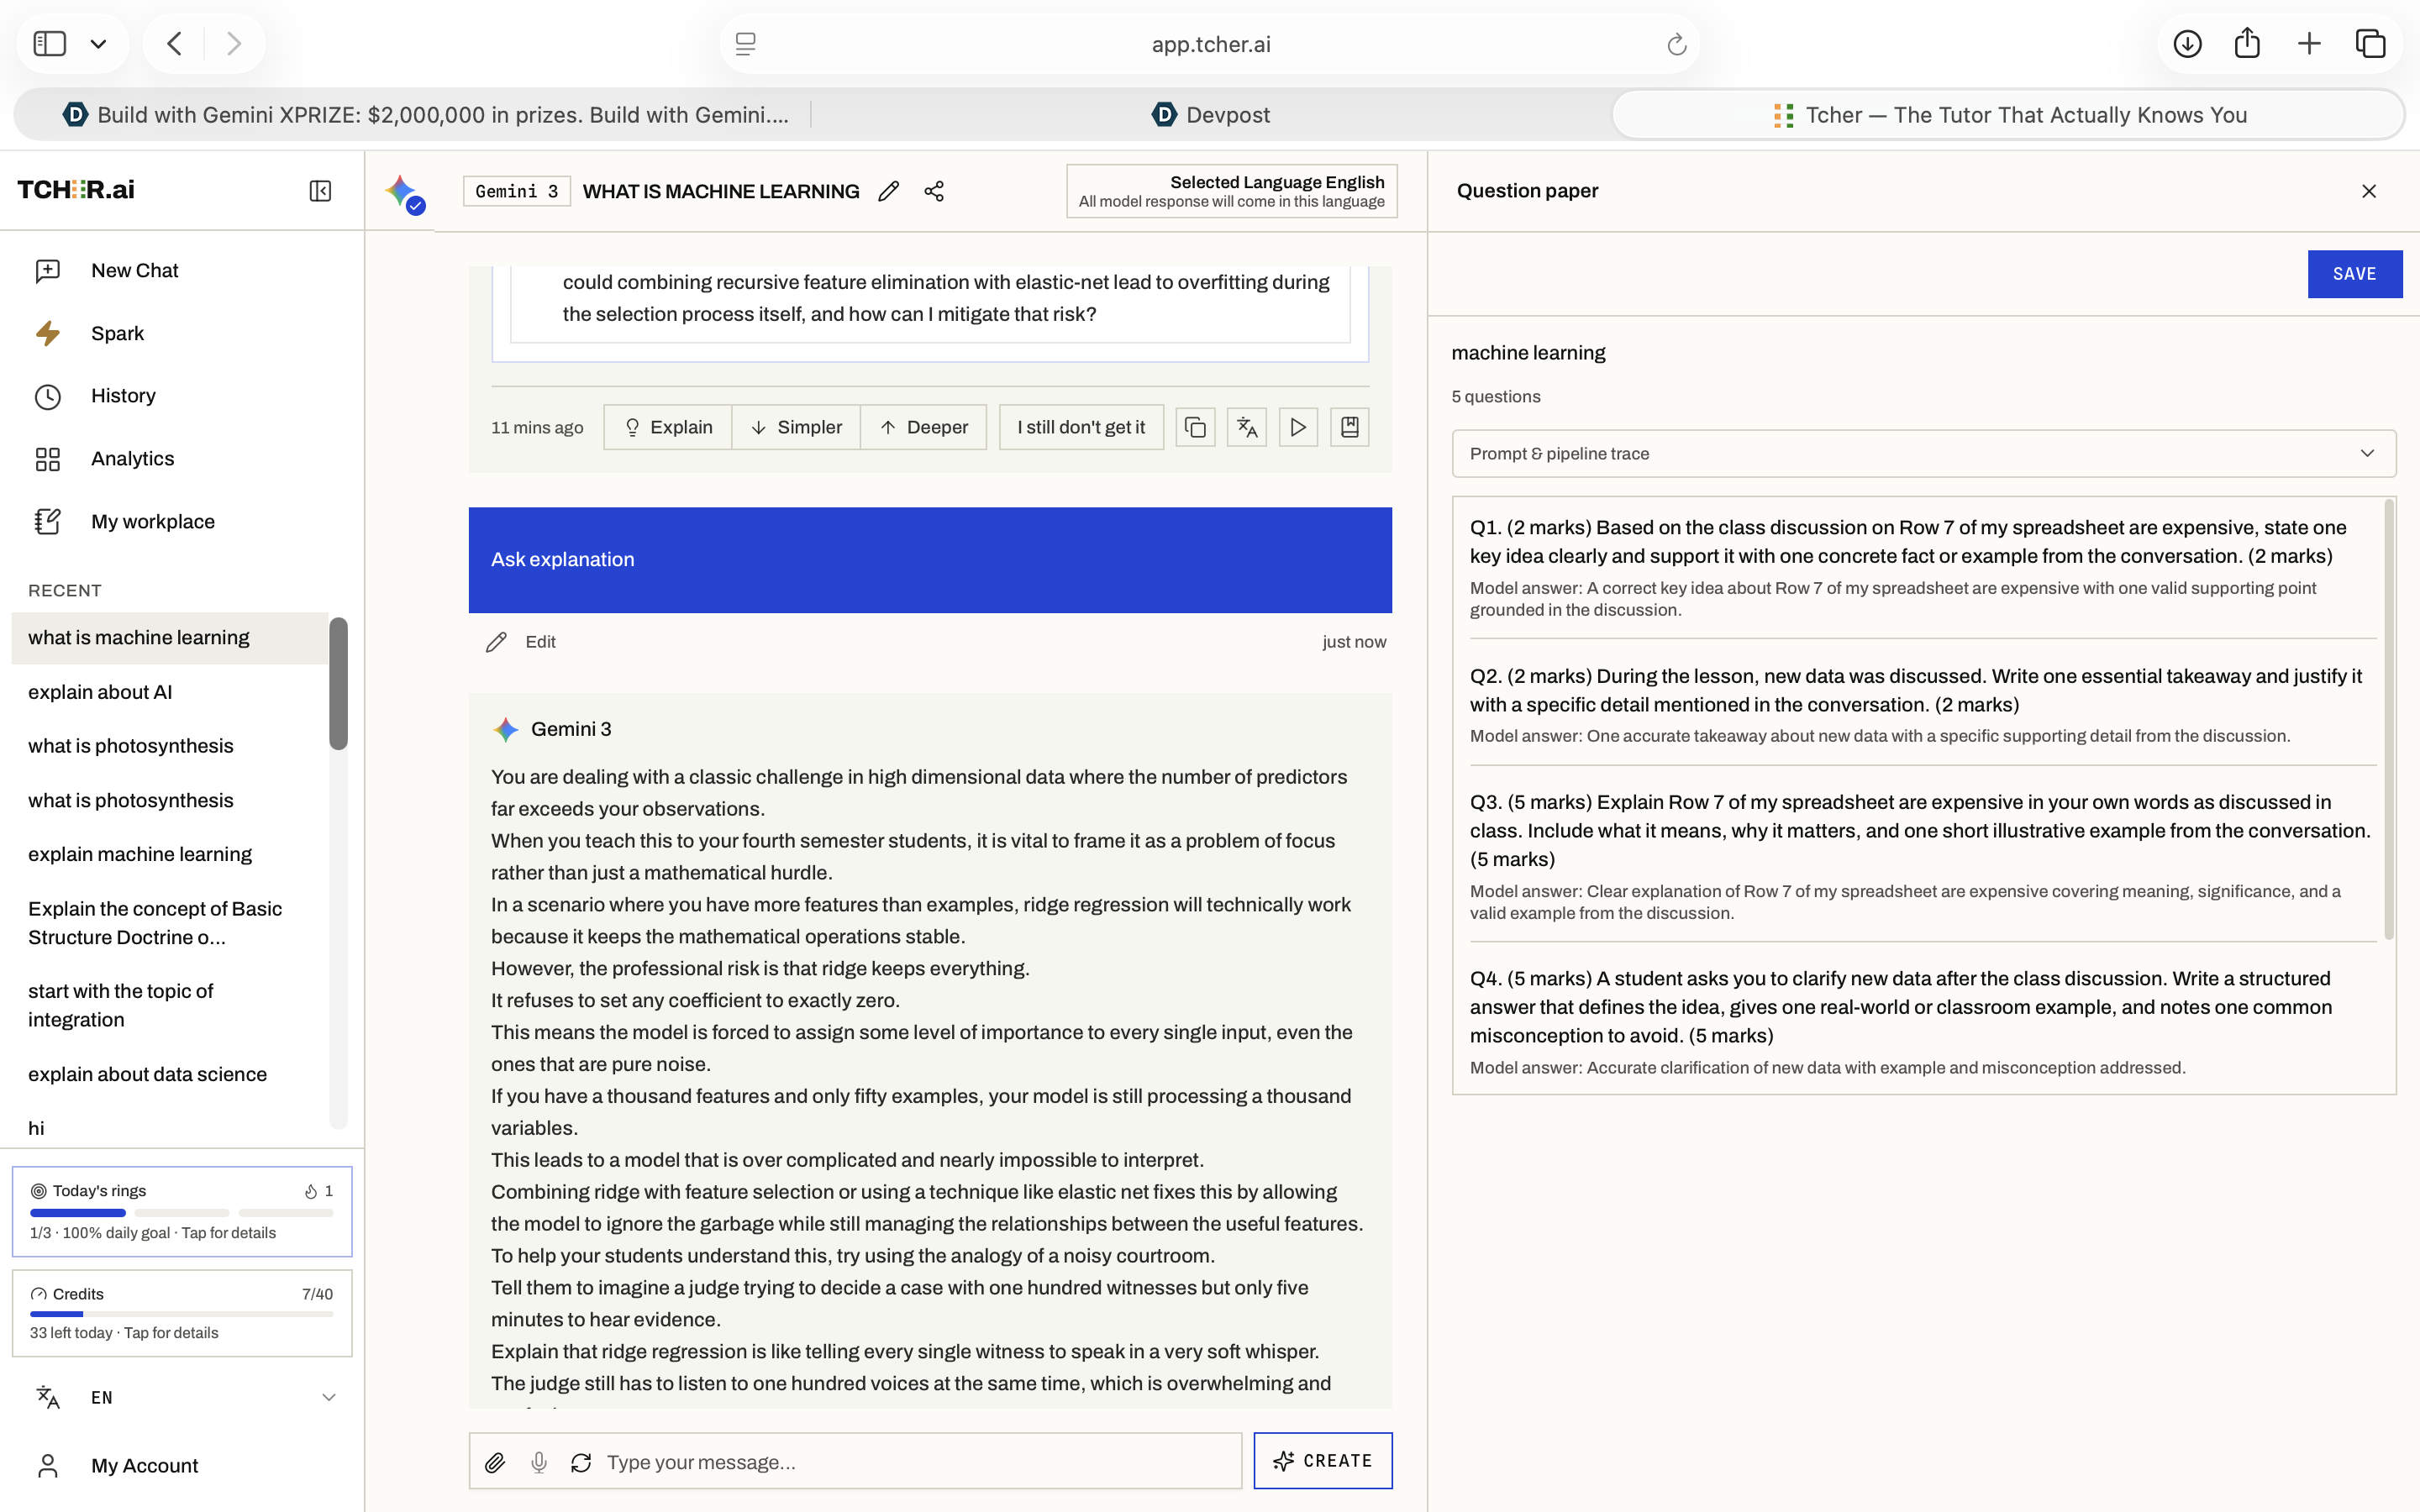Click the CREATE button
Screen dimensions: 2420x1512
click(x=1322, y=1461)
